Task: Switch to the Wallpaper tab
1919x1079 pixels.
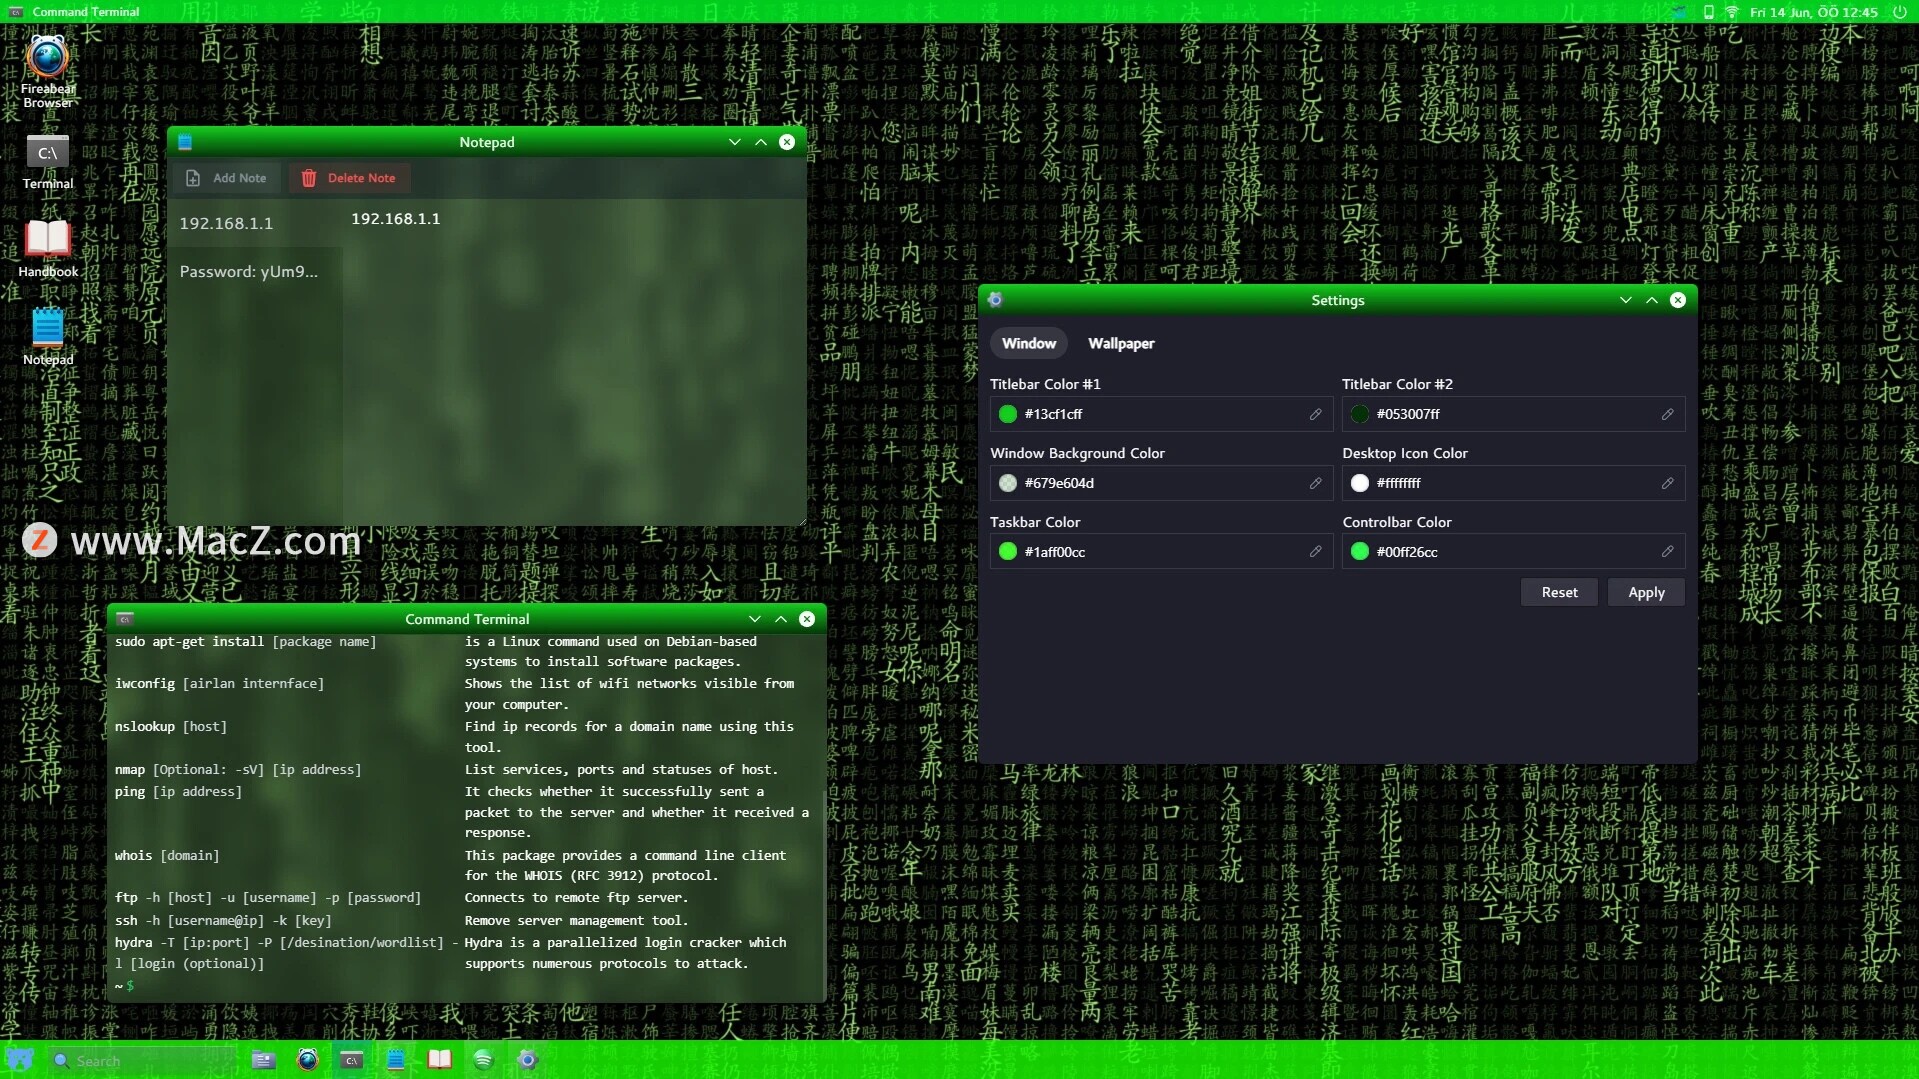Action: point(1120,343)
